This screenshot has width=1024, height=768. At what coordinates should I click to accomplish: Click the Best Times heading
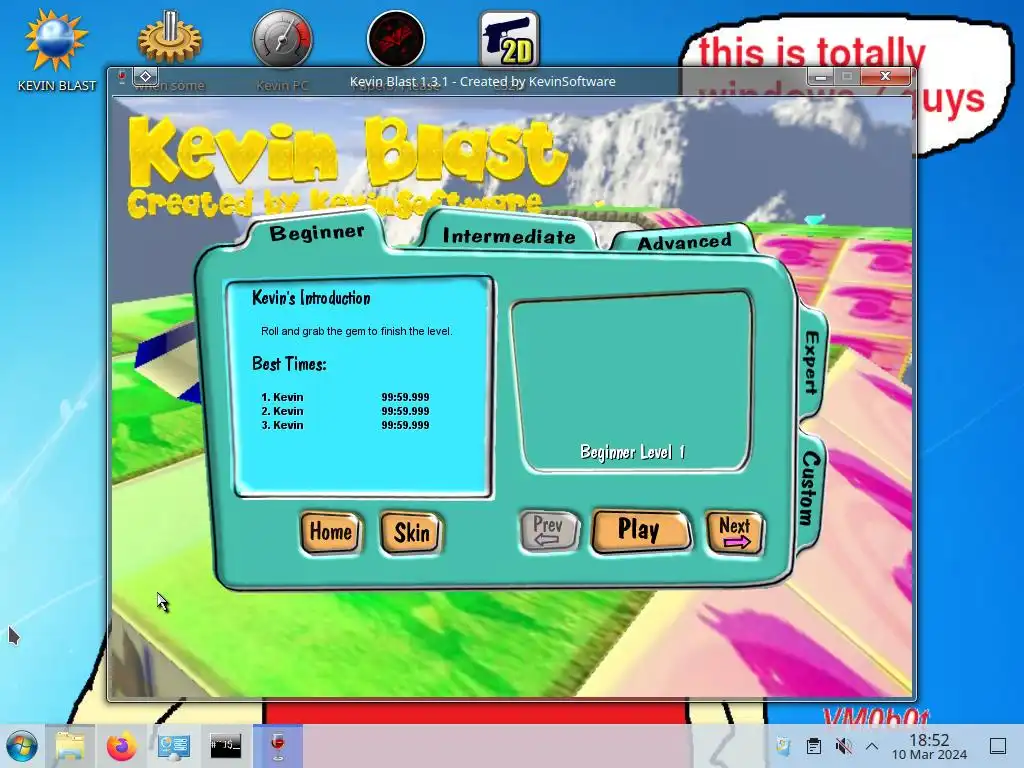[x=289, y=364]
